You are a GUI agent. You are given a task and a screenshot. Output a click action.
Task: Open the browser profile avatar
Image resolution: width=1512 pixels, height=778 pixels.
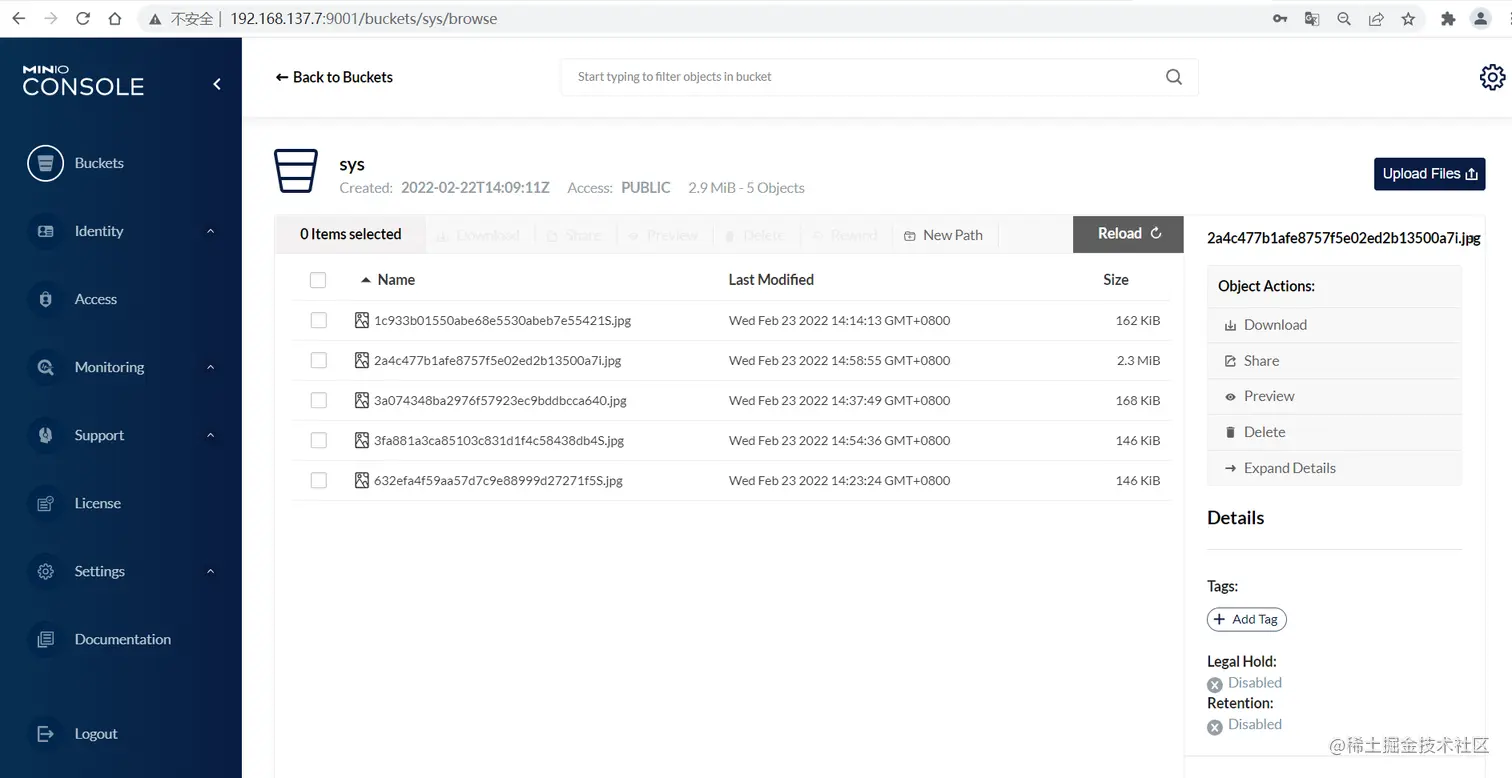point(1481,18)
